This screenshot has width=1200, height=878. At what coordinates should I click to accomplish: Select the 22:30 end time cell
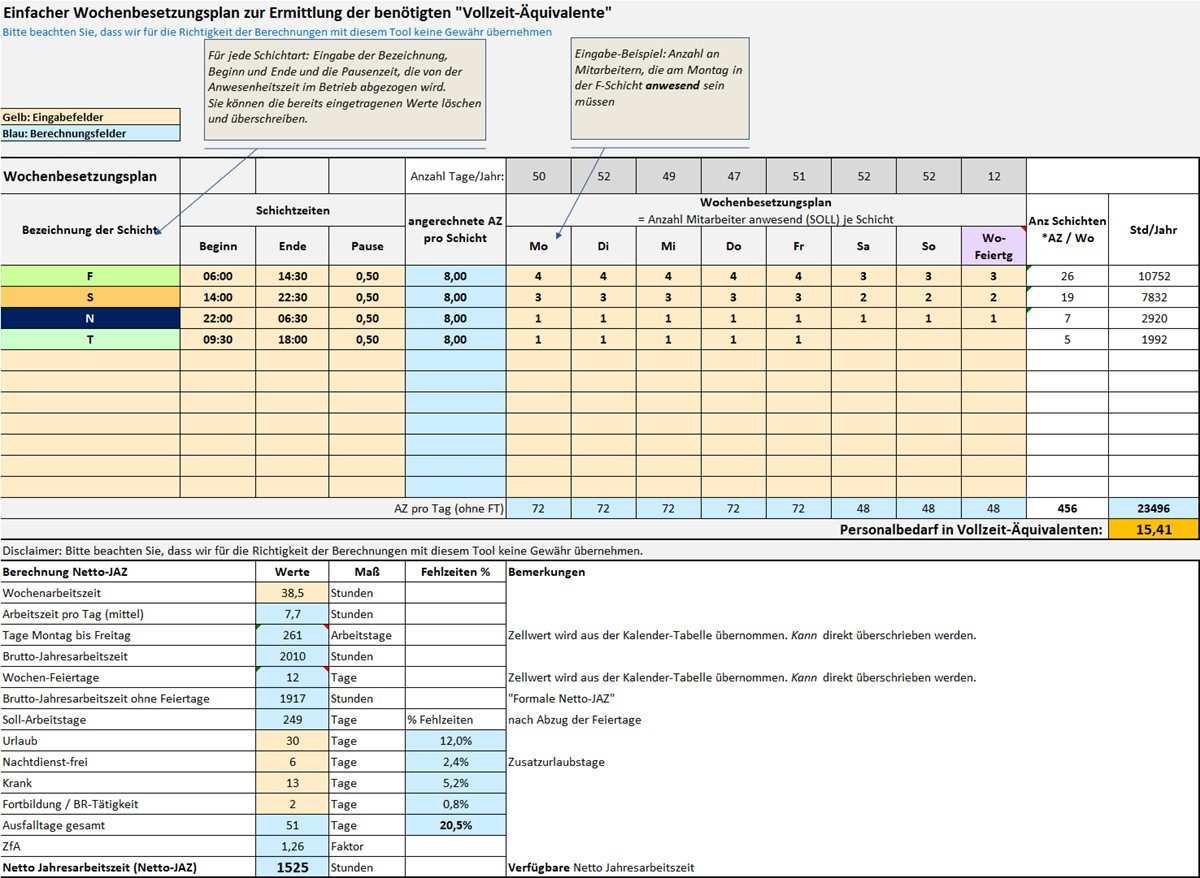(x=292, y=297)
